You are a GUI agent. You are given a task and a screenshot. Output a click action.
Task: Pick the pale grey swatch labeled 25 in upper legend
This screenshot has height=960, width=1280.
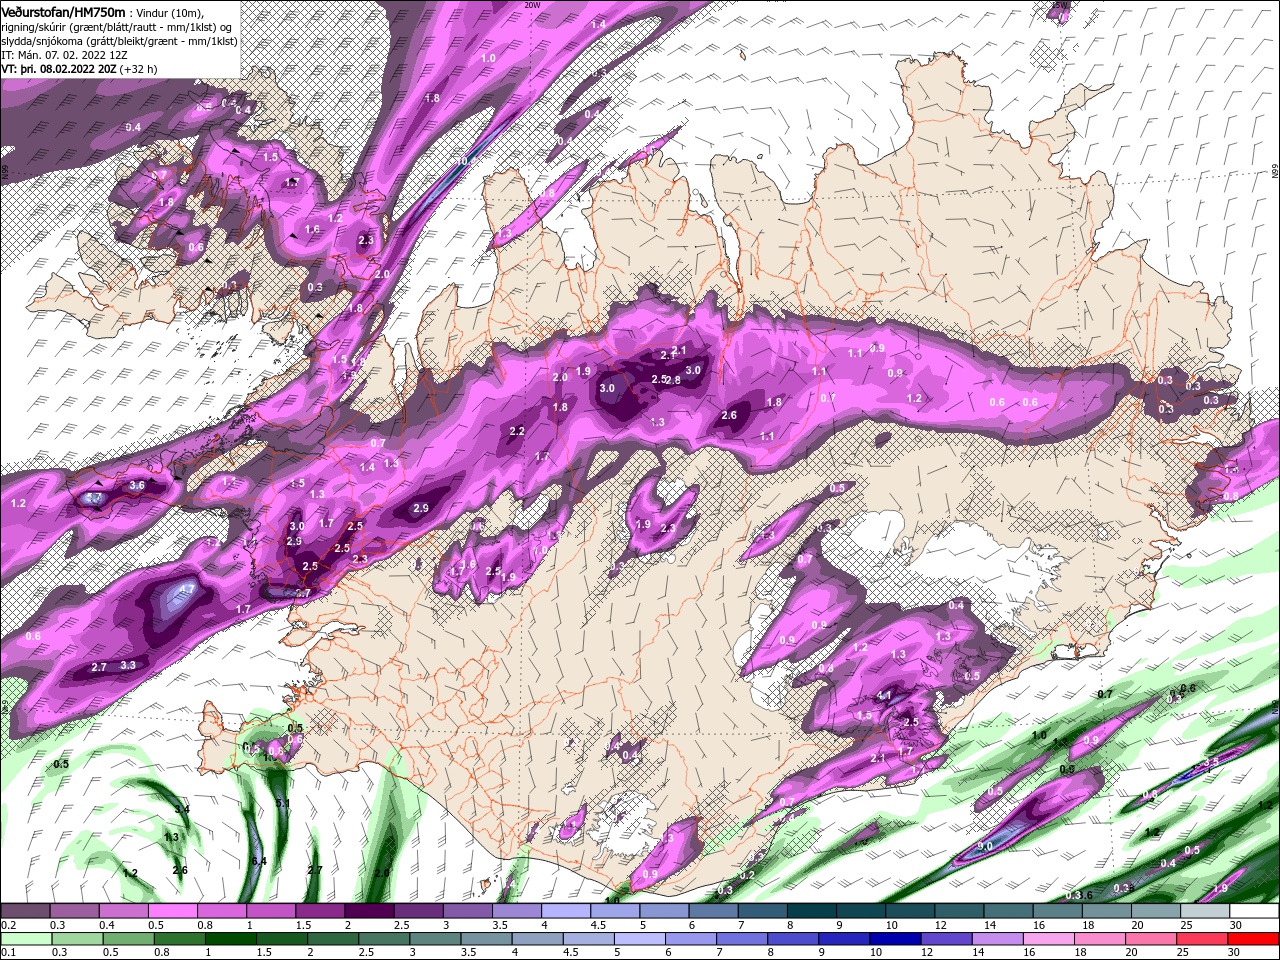click(1205, 911)
